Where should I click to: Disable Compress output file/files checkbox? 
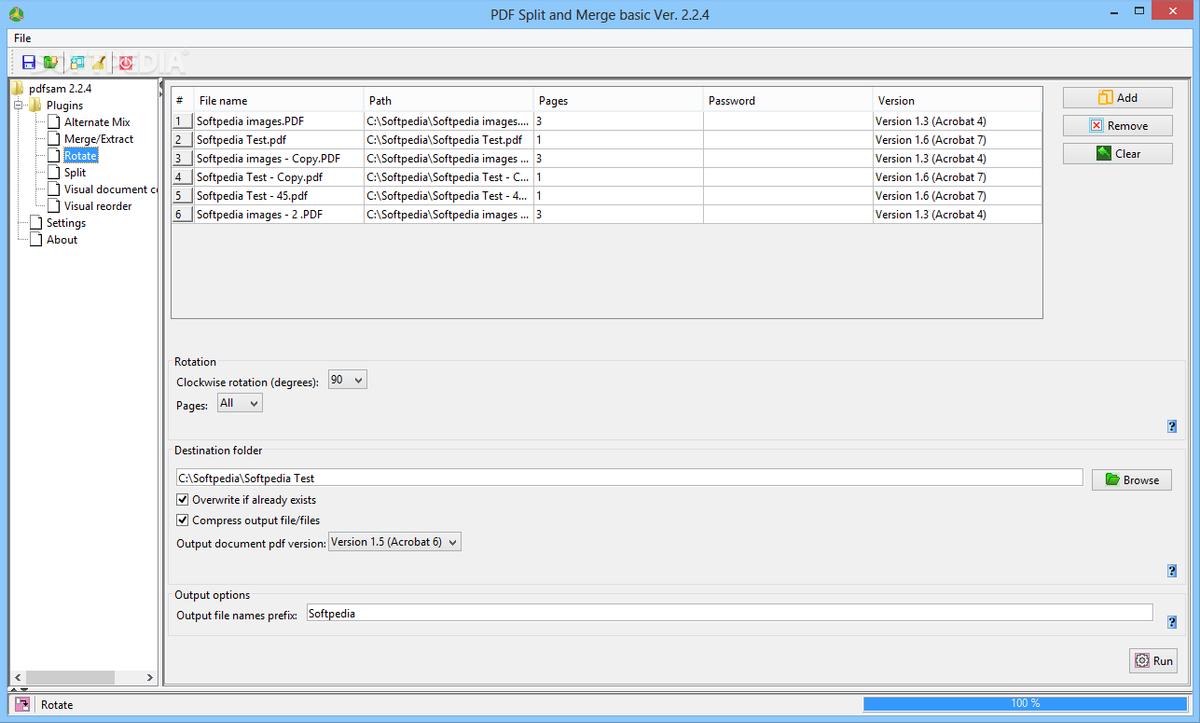tap(182, 520)
